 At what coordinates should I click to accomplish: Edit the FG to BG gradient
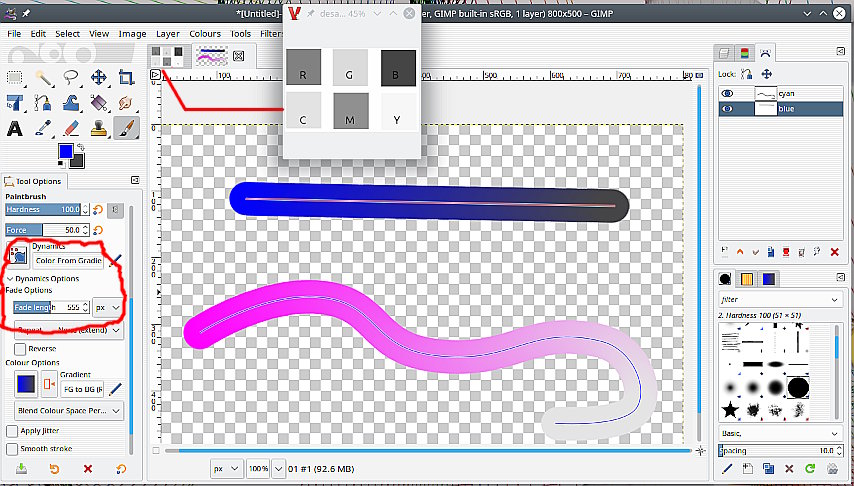(115, 389)
